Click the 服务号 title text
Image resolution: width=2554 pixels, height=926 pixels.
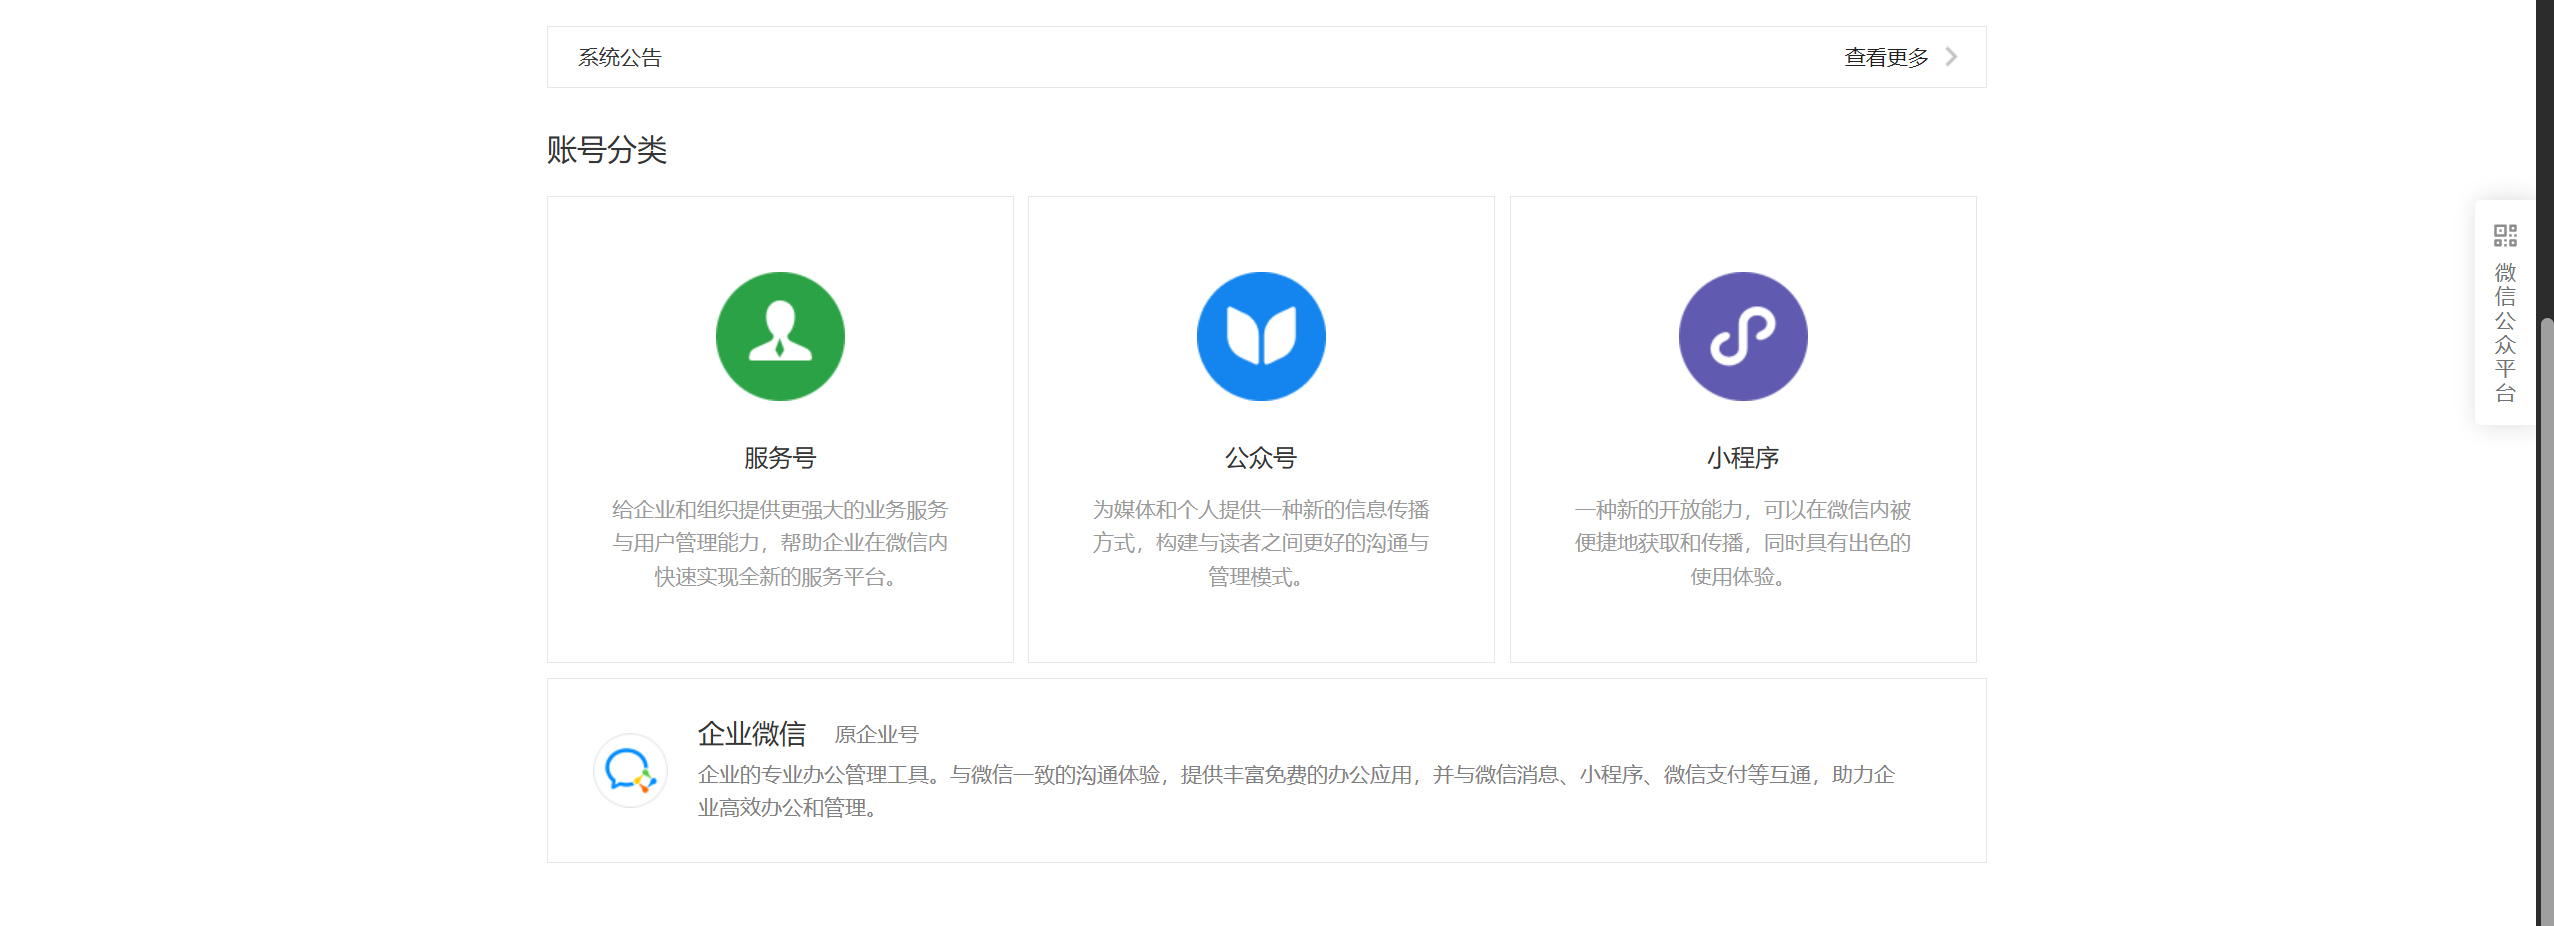click(780, 458)
